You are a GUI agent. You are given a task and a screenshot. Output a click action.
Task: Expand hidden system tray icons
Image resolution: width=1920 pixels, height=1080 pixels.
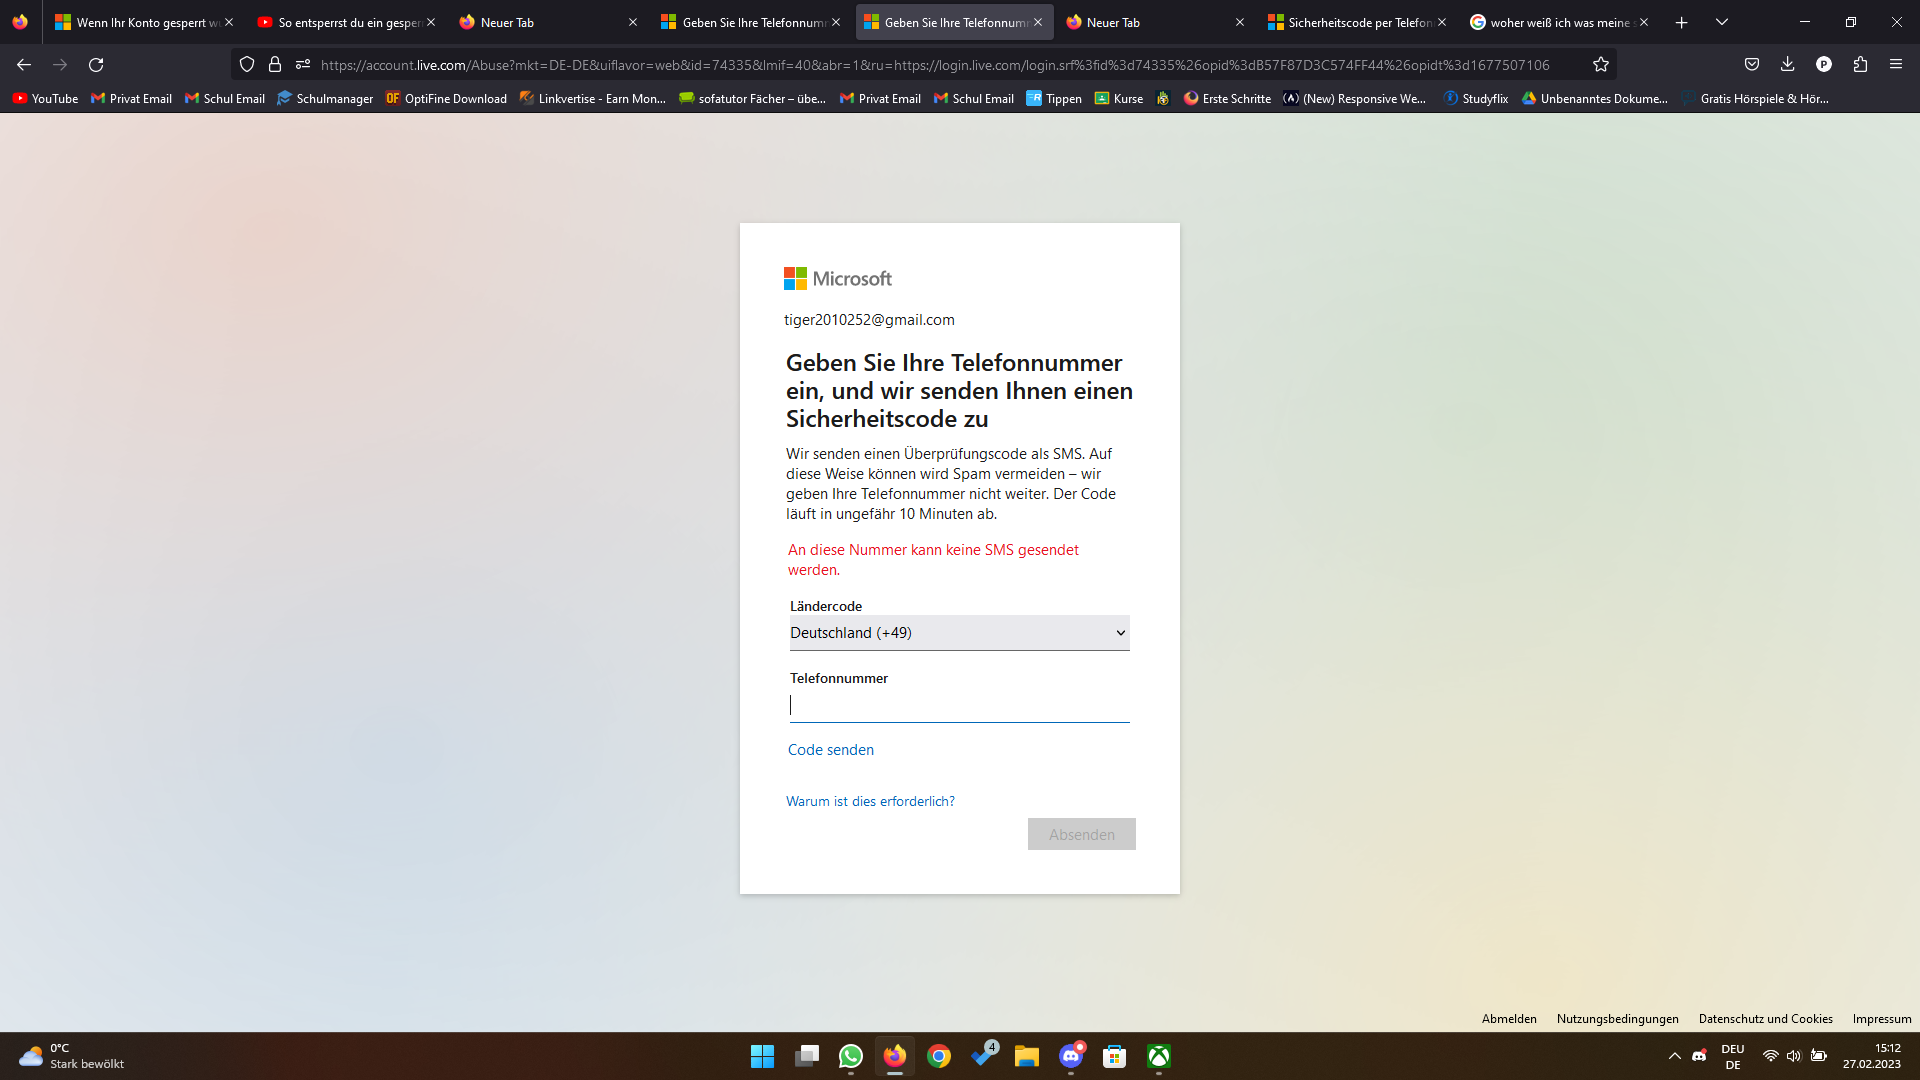[1675, 1055]
